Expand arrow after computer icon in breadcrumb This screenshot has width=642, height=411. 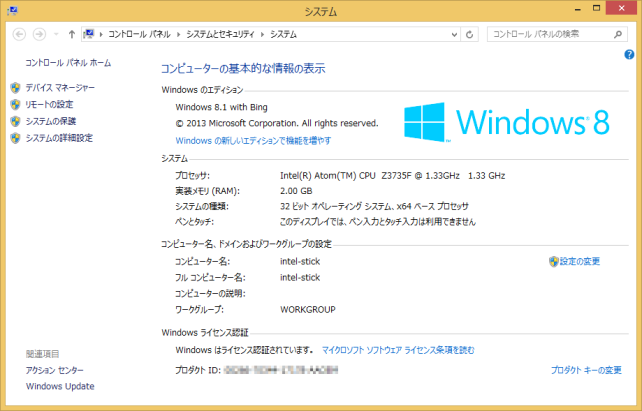(x=101, y=34)
